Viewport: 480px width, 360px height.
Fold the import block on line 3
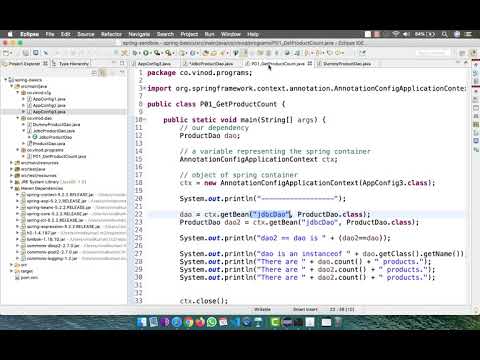point(144,88)
